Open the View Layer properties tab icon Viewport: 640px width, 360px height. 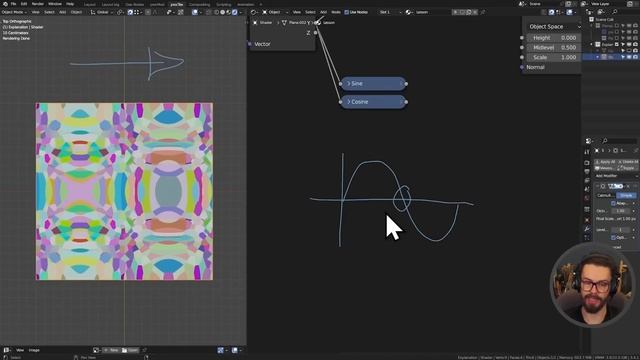587,180
